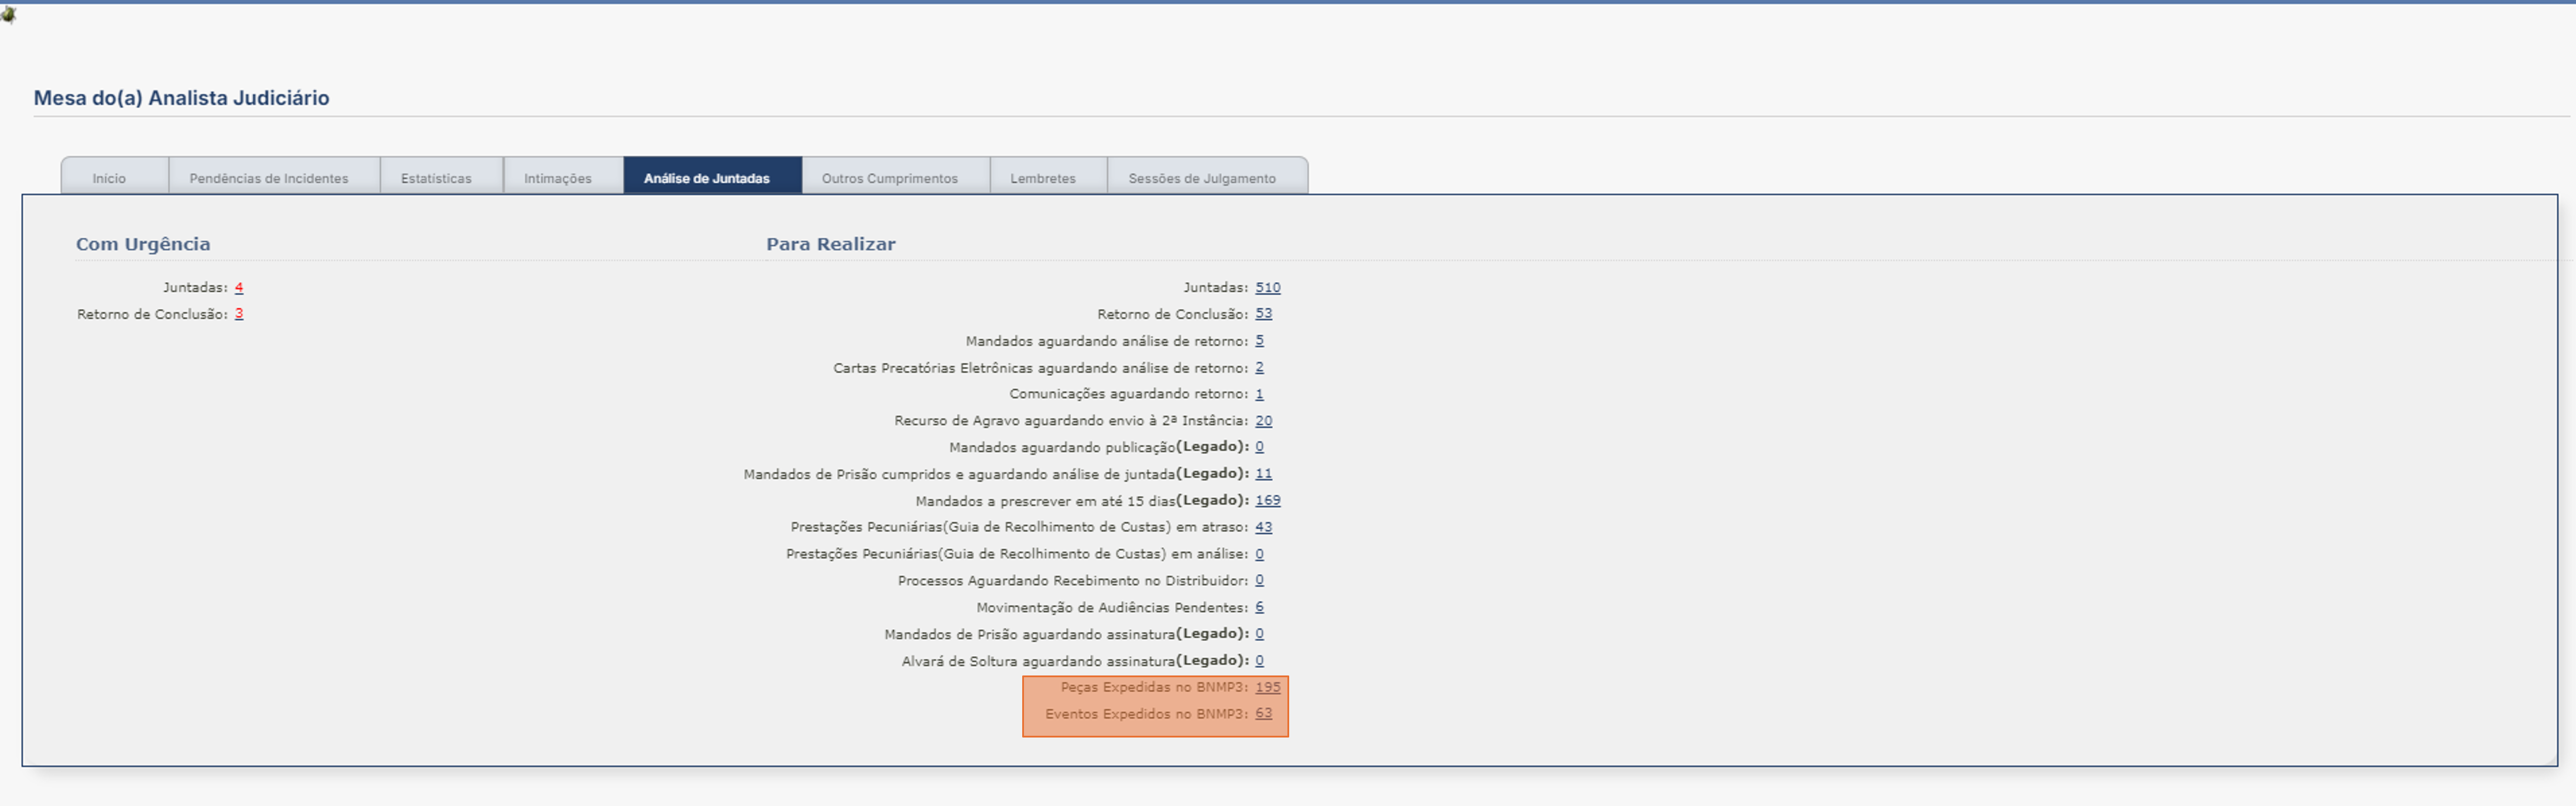This screenshot has height=806, width=2576.
Task: Click urgent Juntadas count 4
Action: (239, 287)
